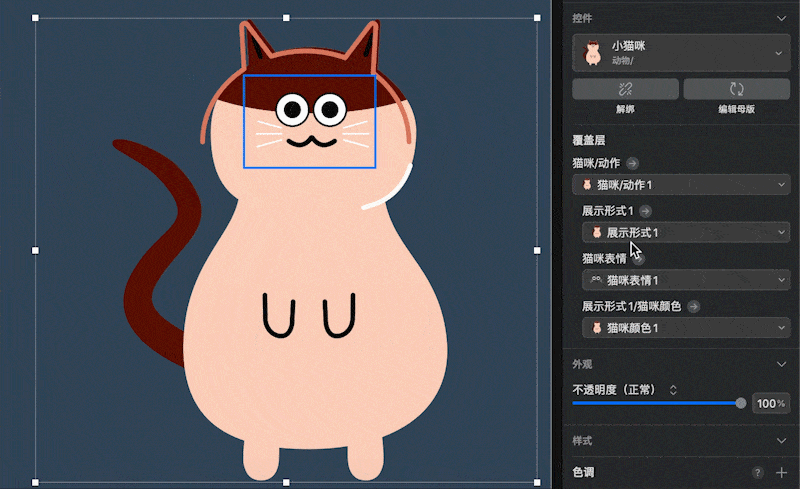Viewport: 800px width, 489px height.
Task: Click the 100% opacity input field
Action: (x=771, y=403)
